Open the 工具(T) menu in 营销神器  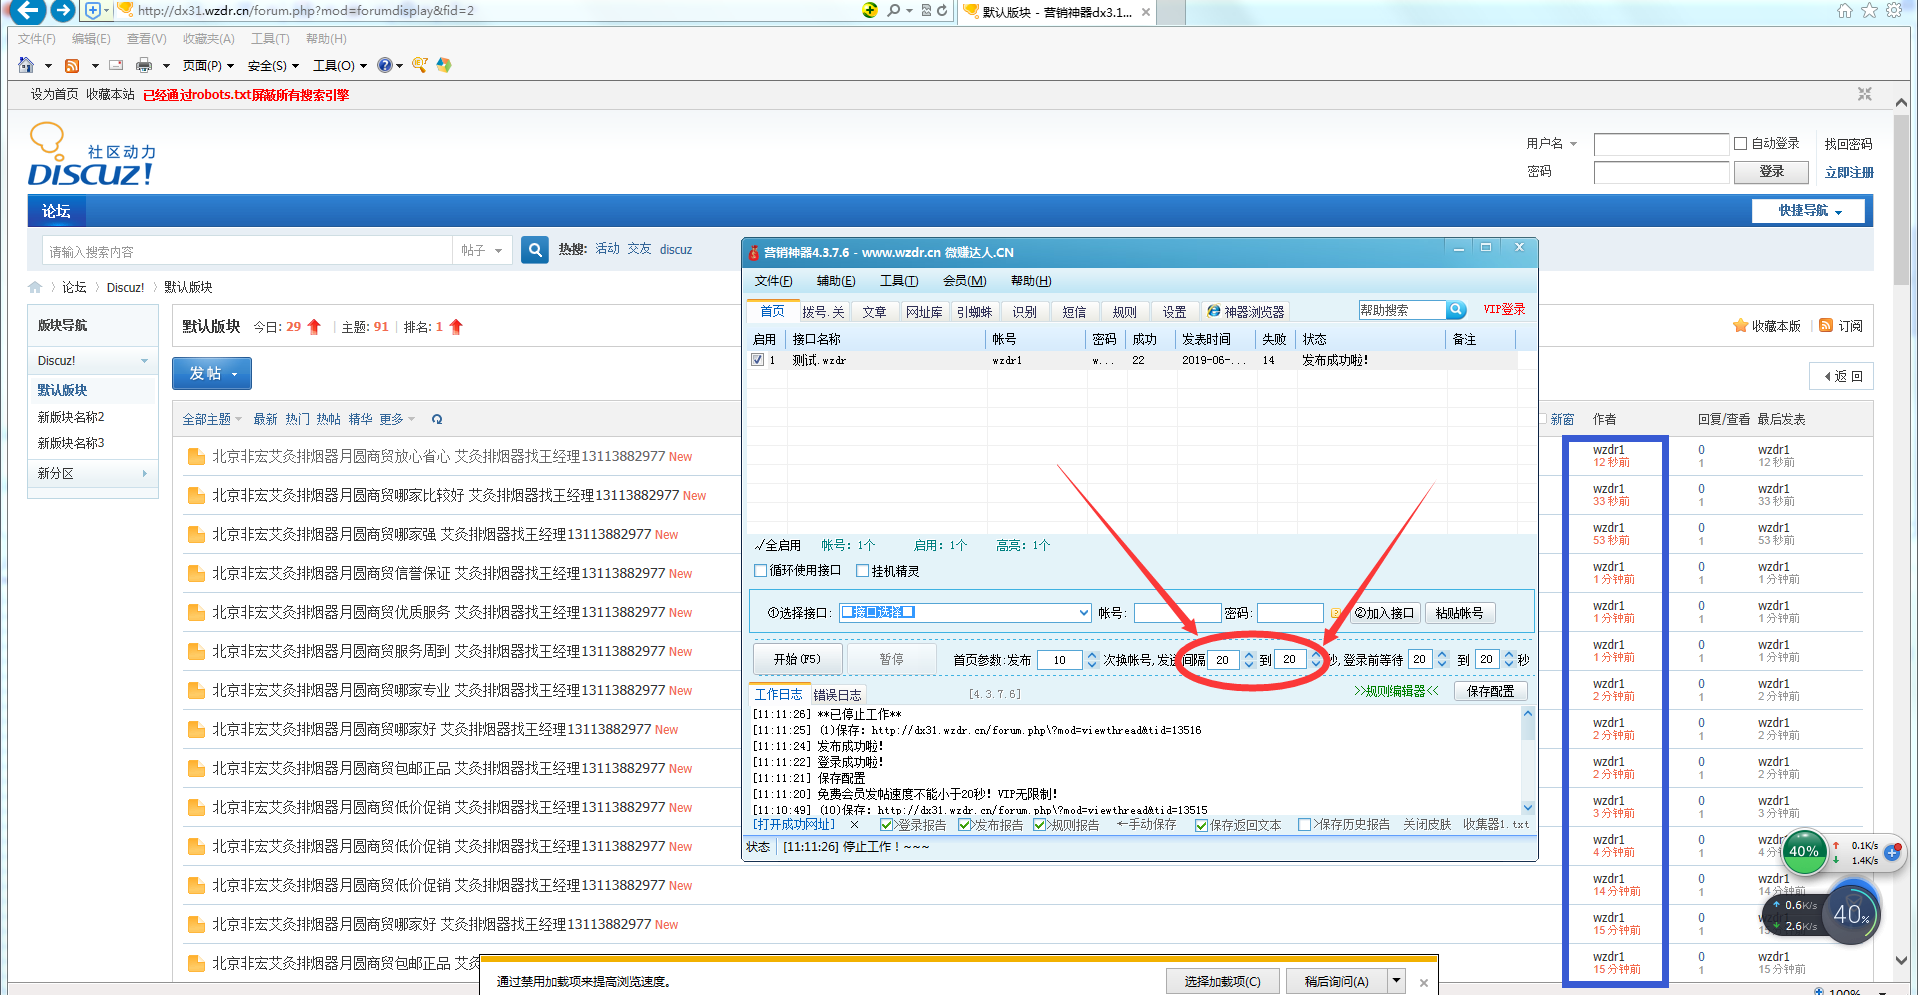click(x=897, y=281)
